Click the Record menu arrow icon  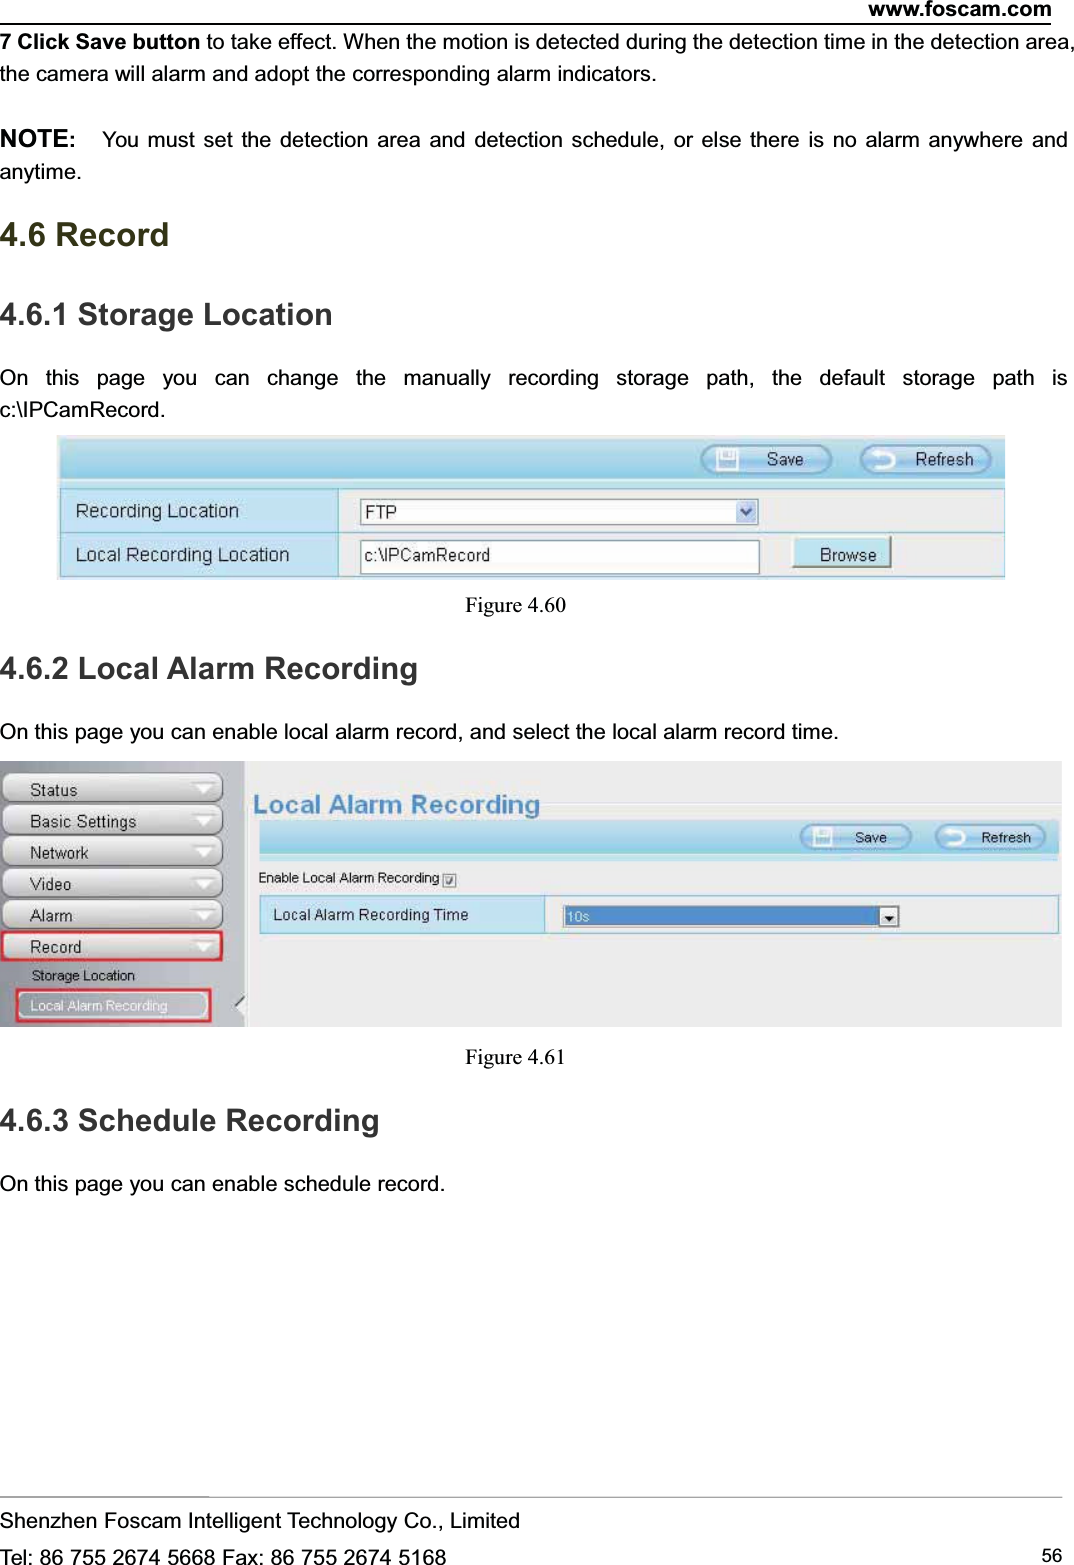[x=205, y=946]
